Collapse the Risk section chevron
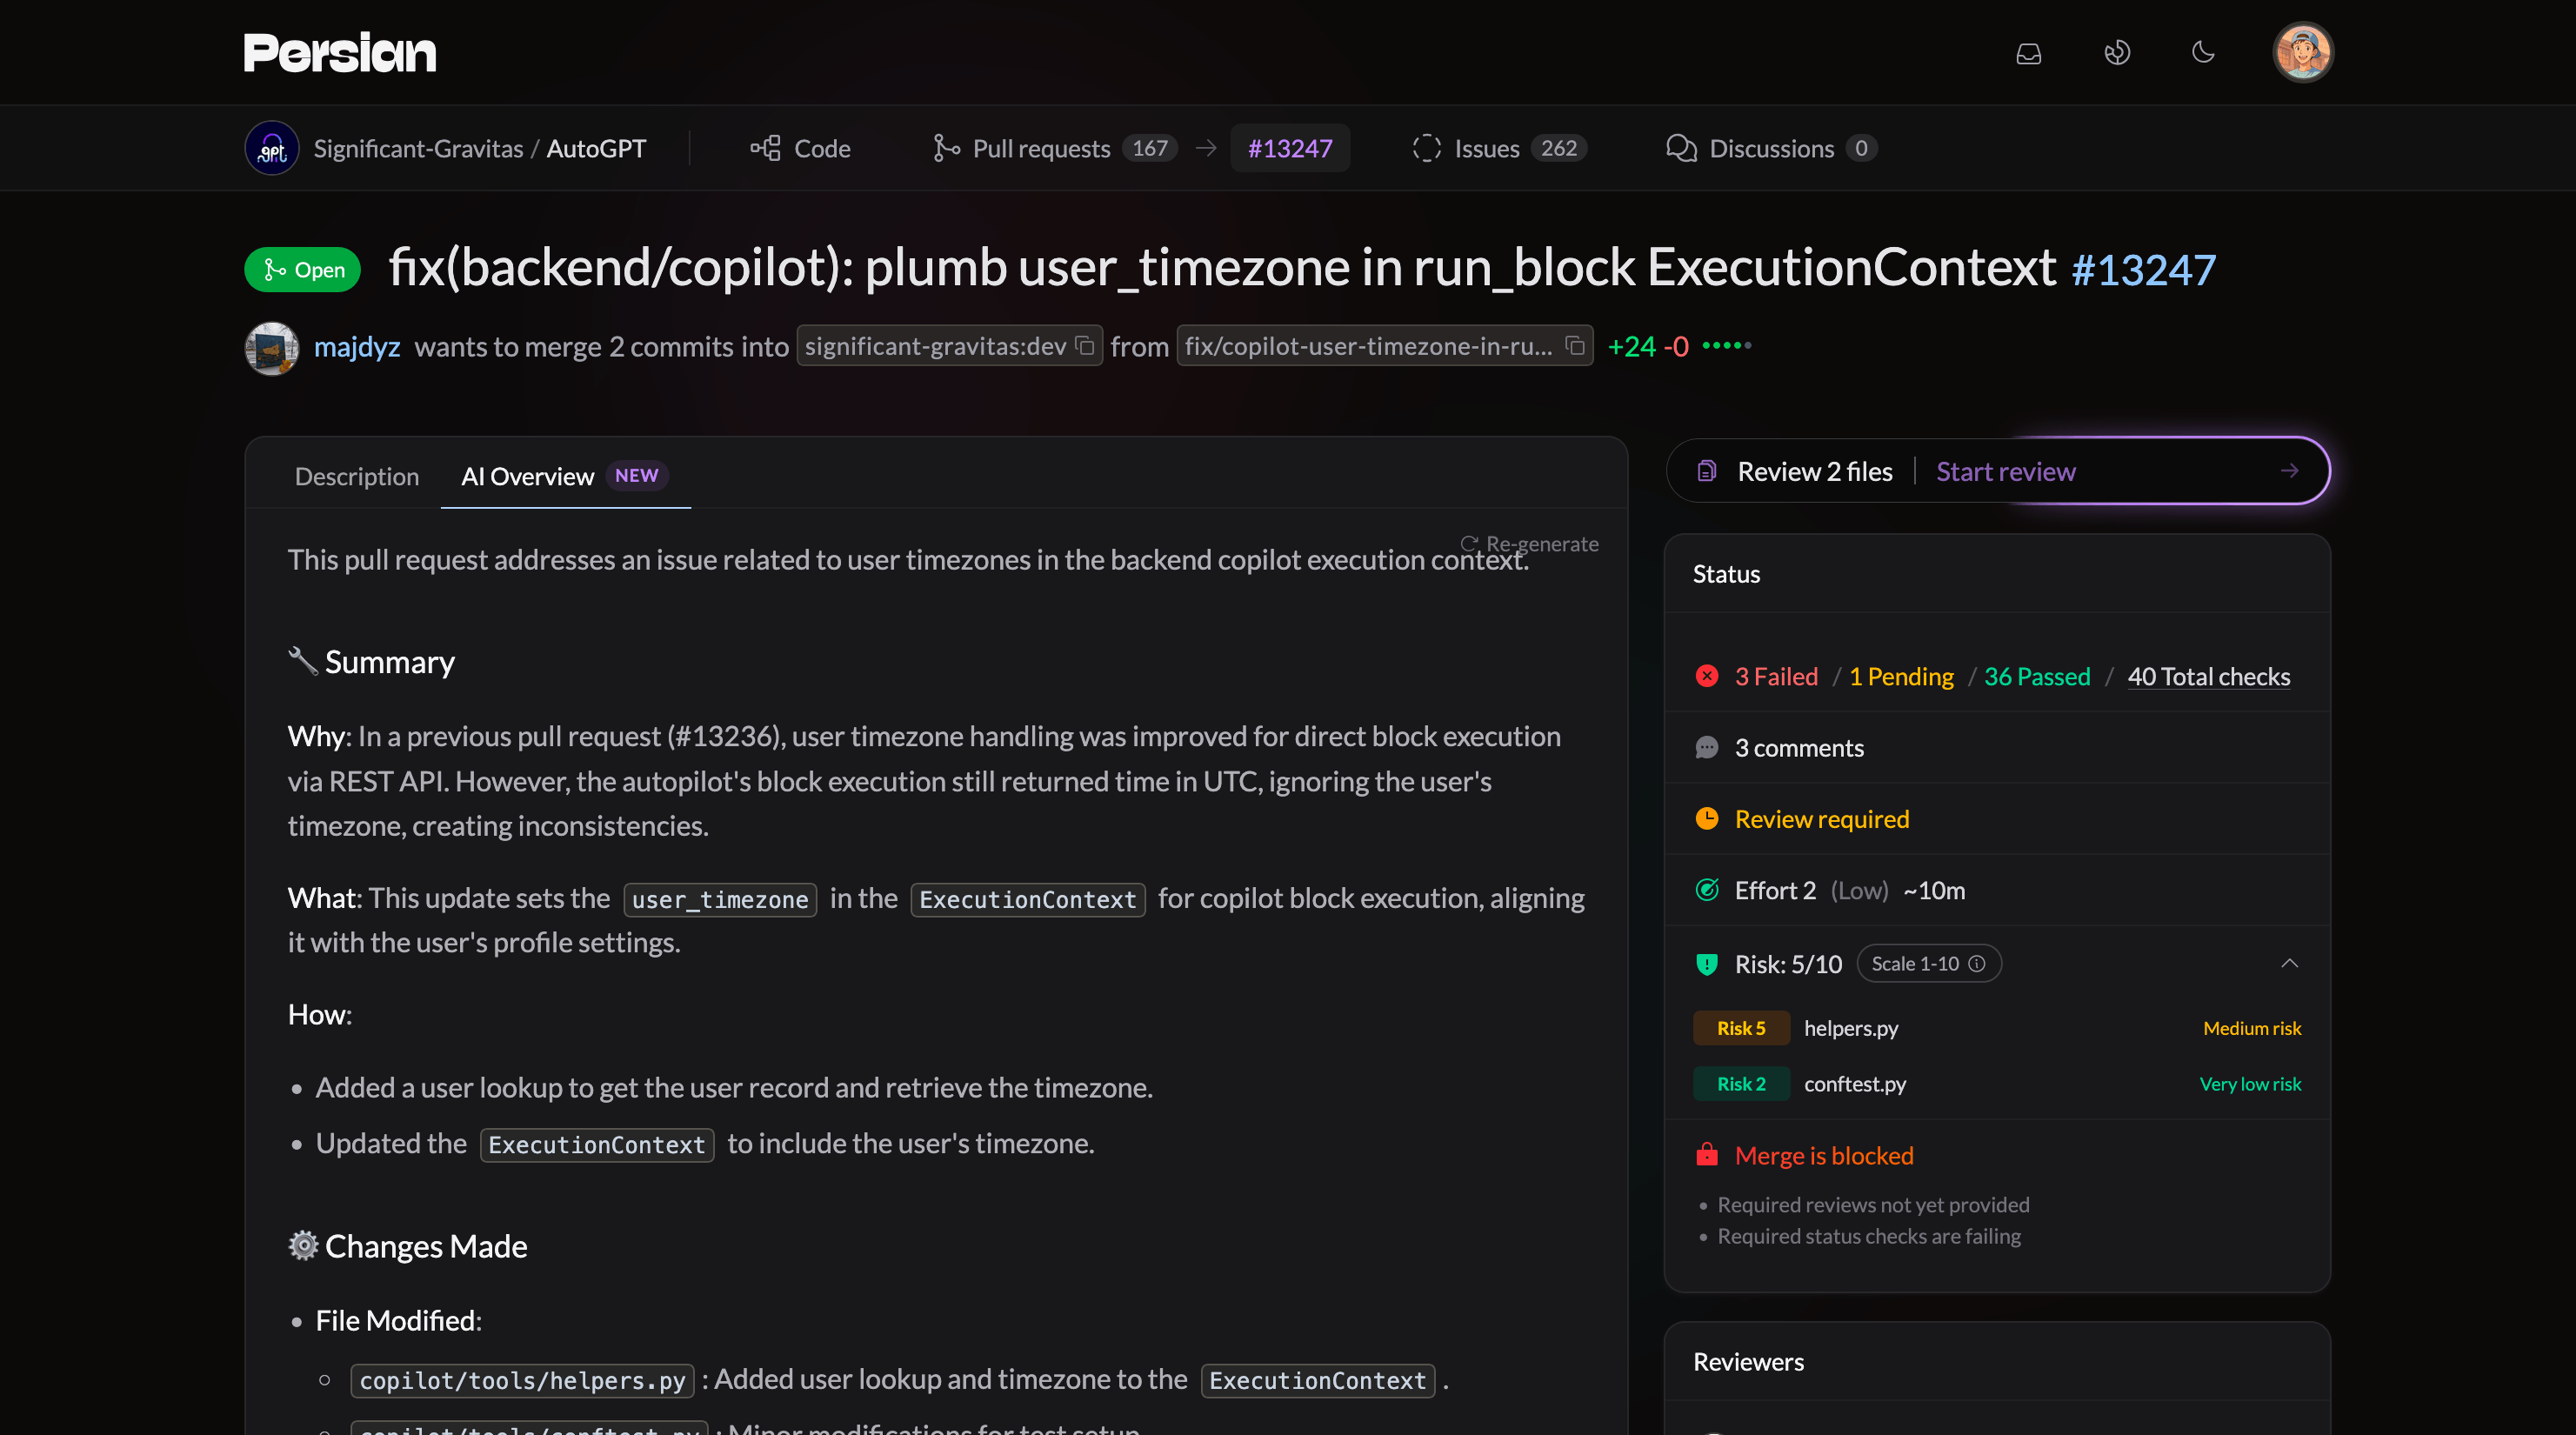 (2289, 964)
